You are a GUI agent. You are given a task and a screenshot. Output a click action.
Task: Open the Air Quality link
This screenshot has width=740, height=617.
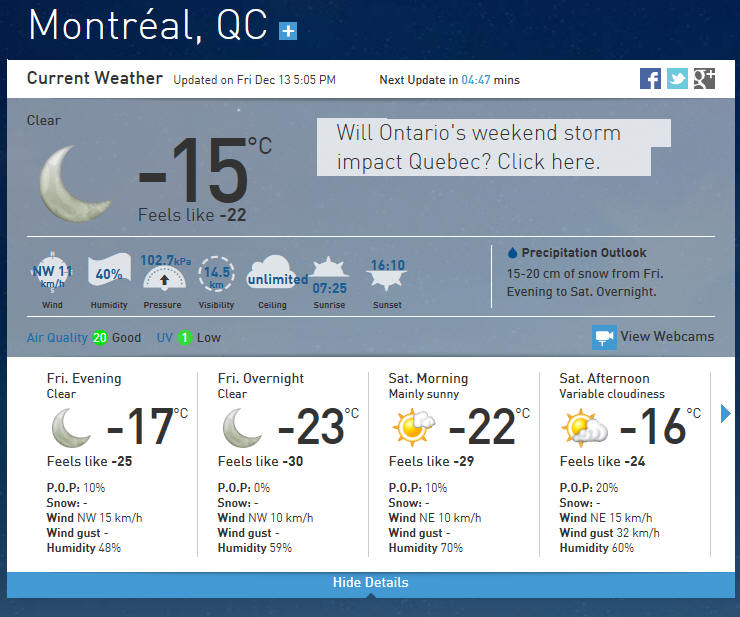click(x=57, y=338)
